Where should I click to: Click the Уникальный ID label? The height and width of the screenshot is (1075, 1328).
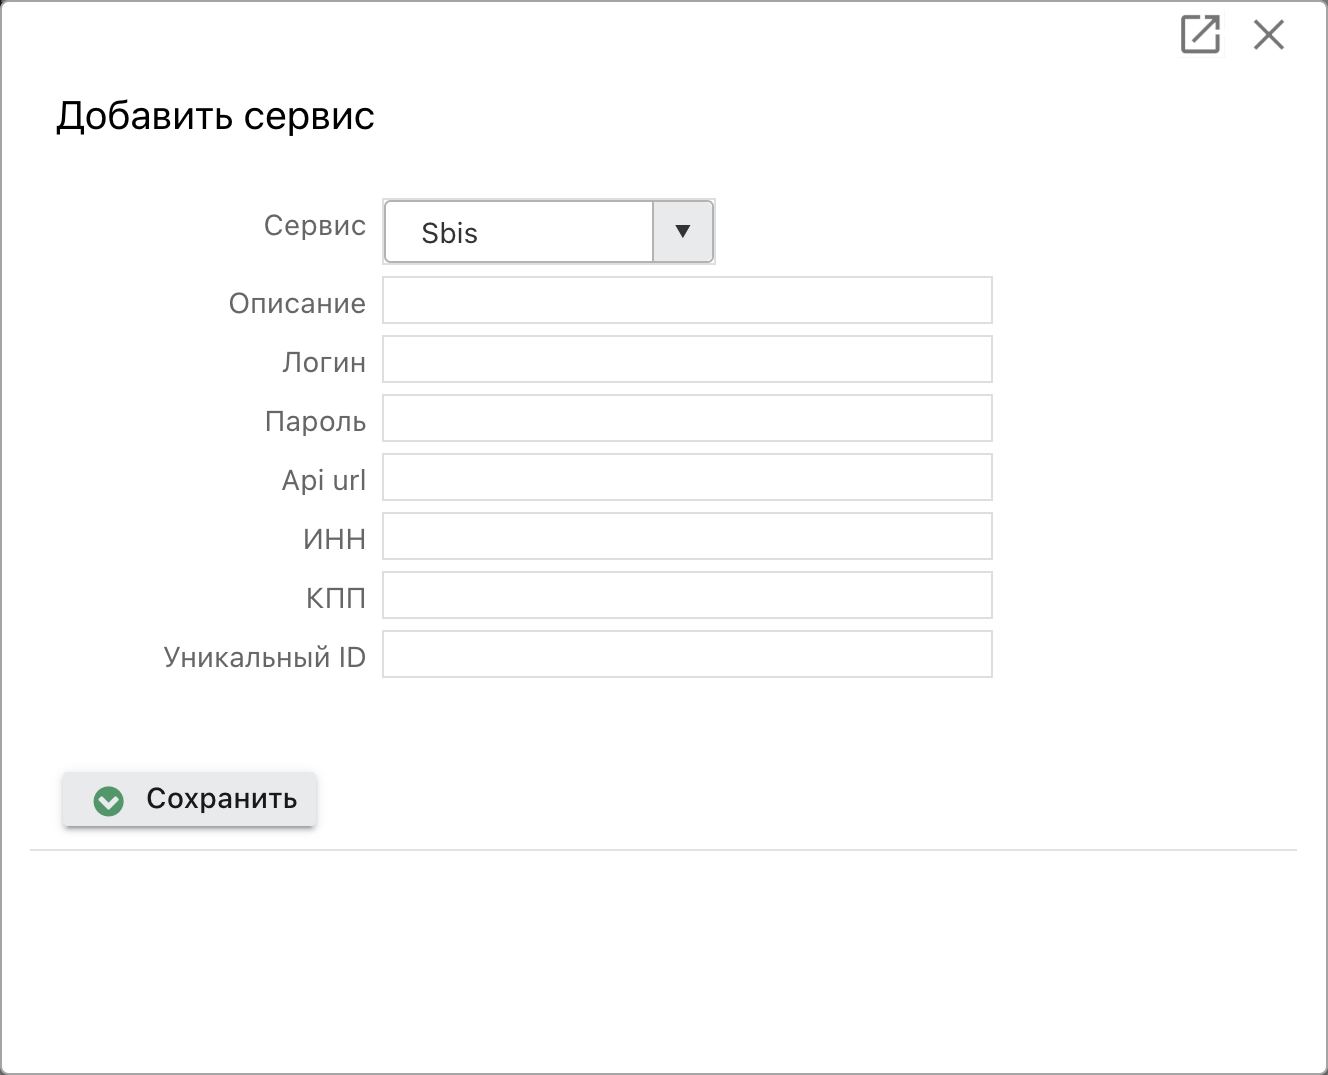[x=265, y=658]
